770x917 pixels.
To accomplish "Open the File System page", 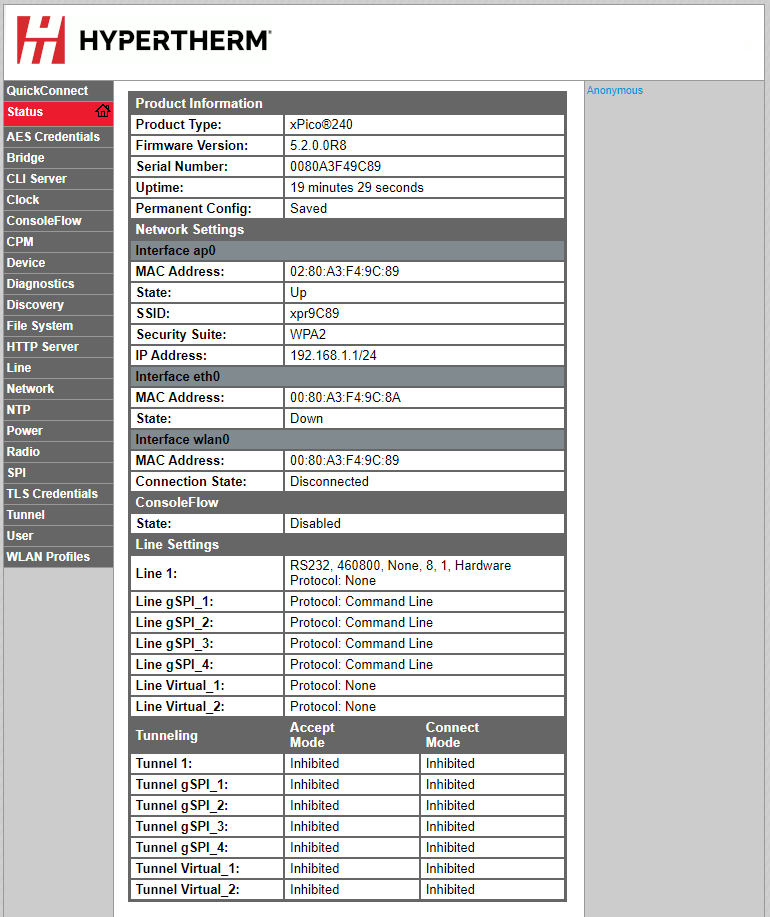I will [40, 326].
